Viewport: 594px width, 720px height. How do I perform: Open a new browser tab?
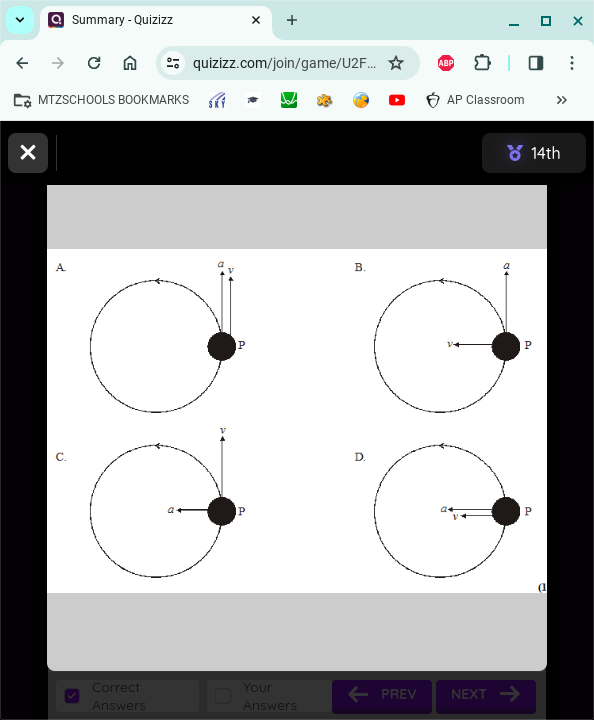click(x=291, y=20)
